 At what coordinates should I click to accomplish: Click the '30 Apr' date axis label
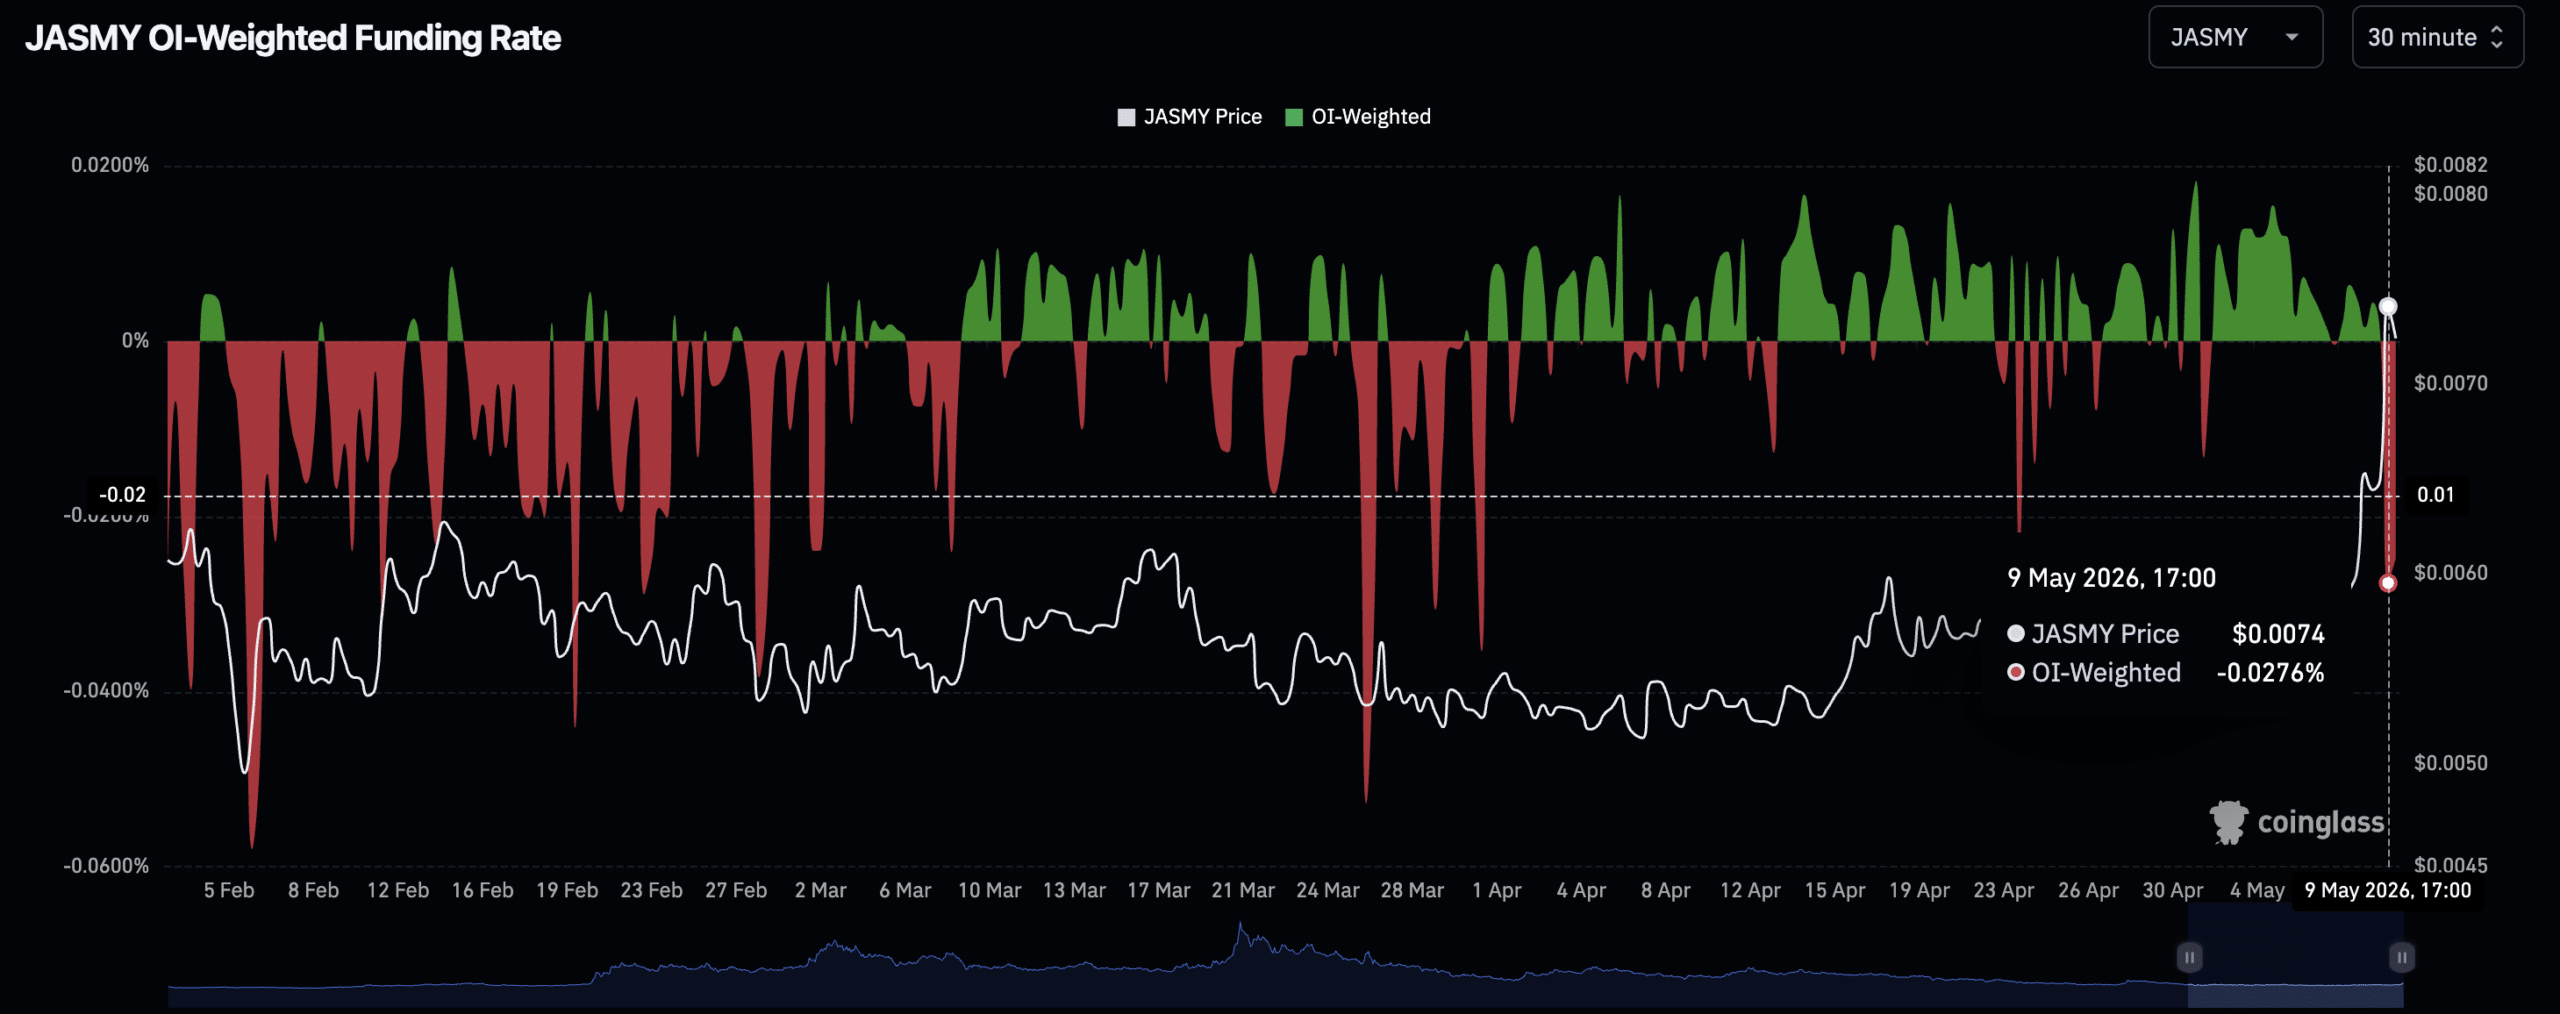2172,890
